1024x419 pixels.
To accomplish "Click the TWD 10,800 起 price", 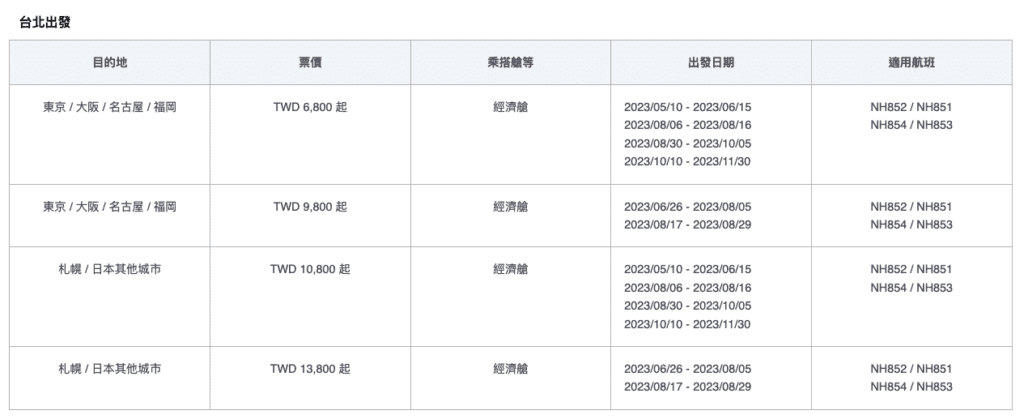I will [x=310, y=269].
